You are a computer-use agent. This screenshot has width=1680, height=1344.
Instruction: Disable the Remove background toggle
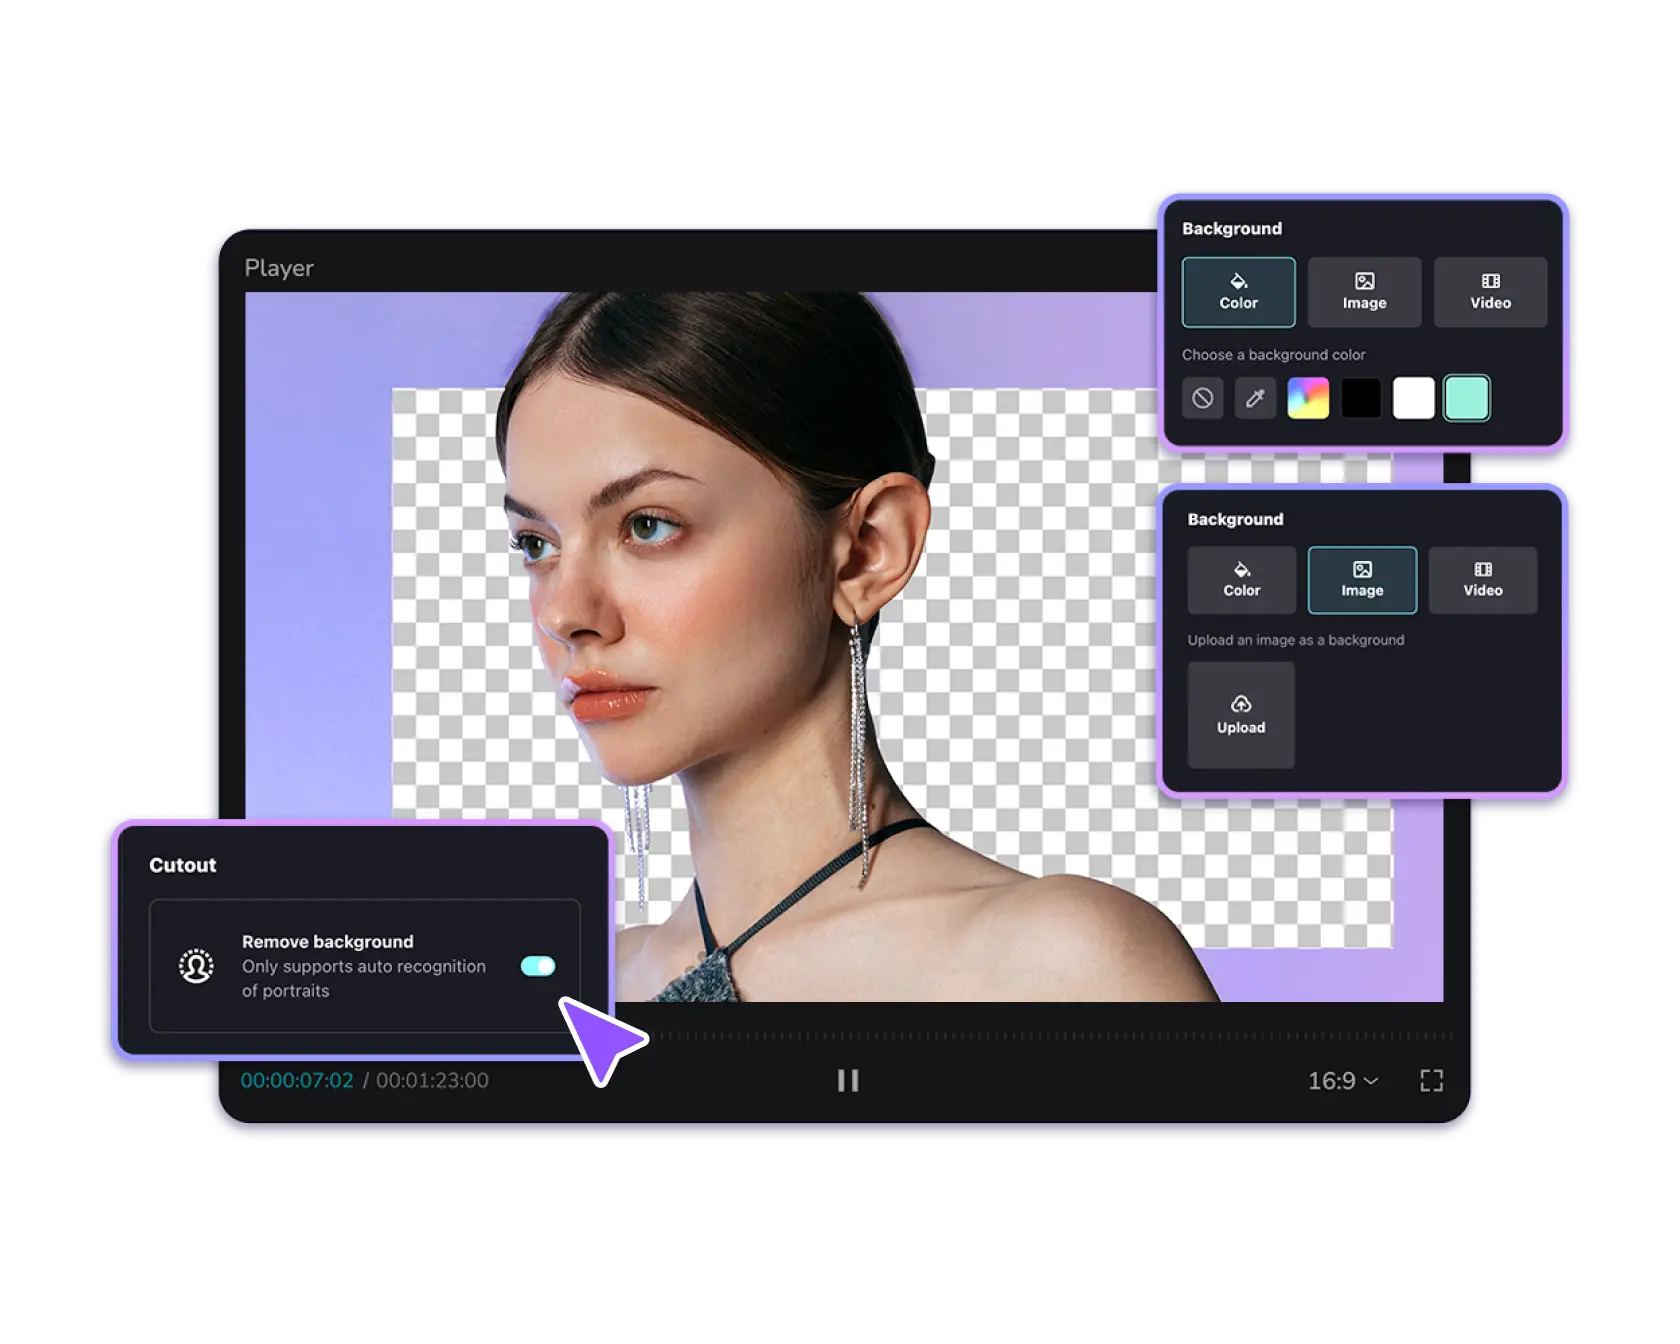538,966
